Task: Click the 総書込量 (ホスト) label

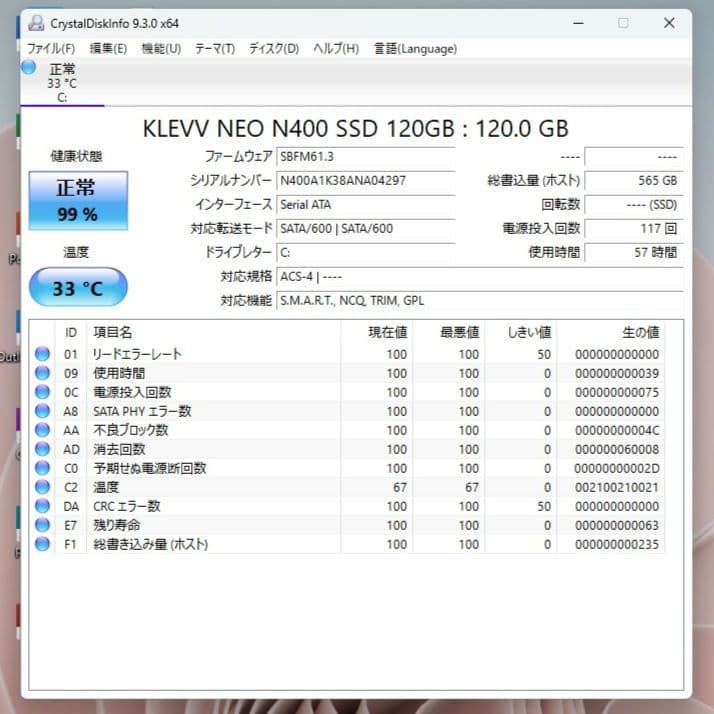Action: pyautogui.click(x=534, y=180)
